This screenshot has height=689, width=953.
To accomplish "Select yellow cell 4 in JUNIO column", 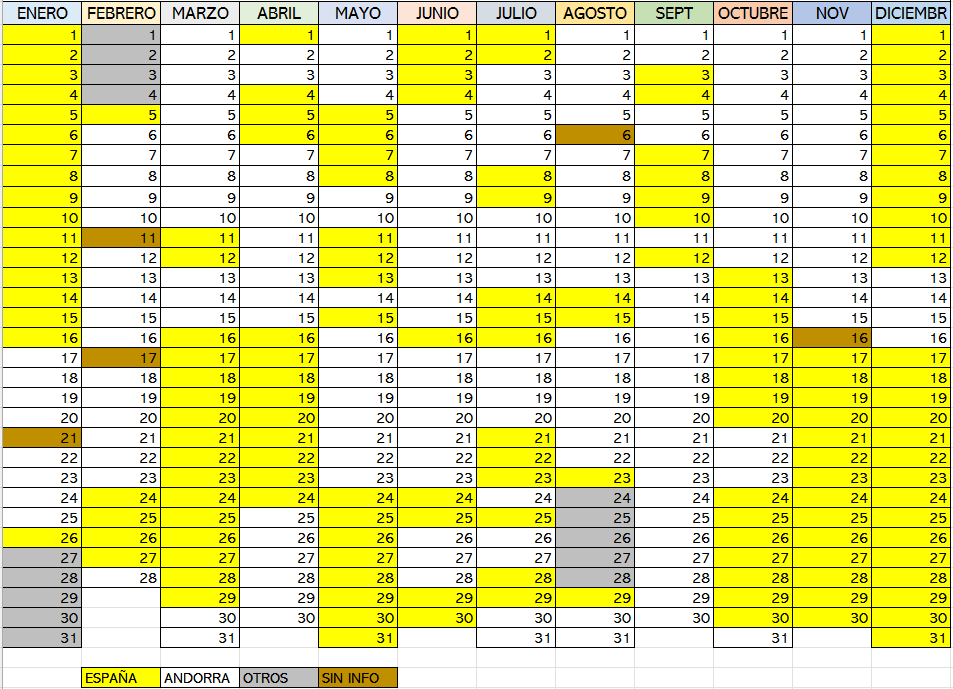I will click(x=437, y=95).
